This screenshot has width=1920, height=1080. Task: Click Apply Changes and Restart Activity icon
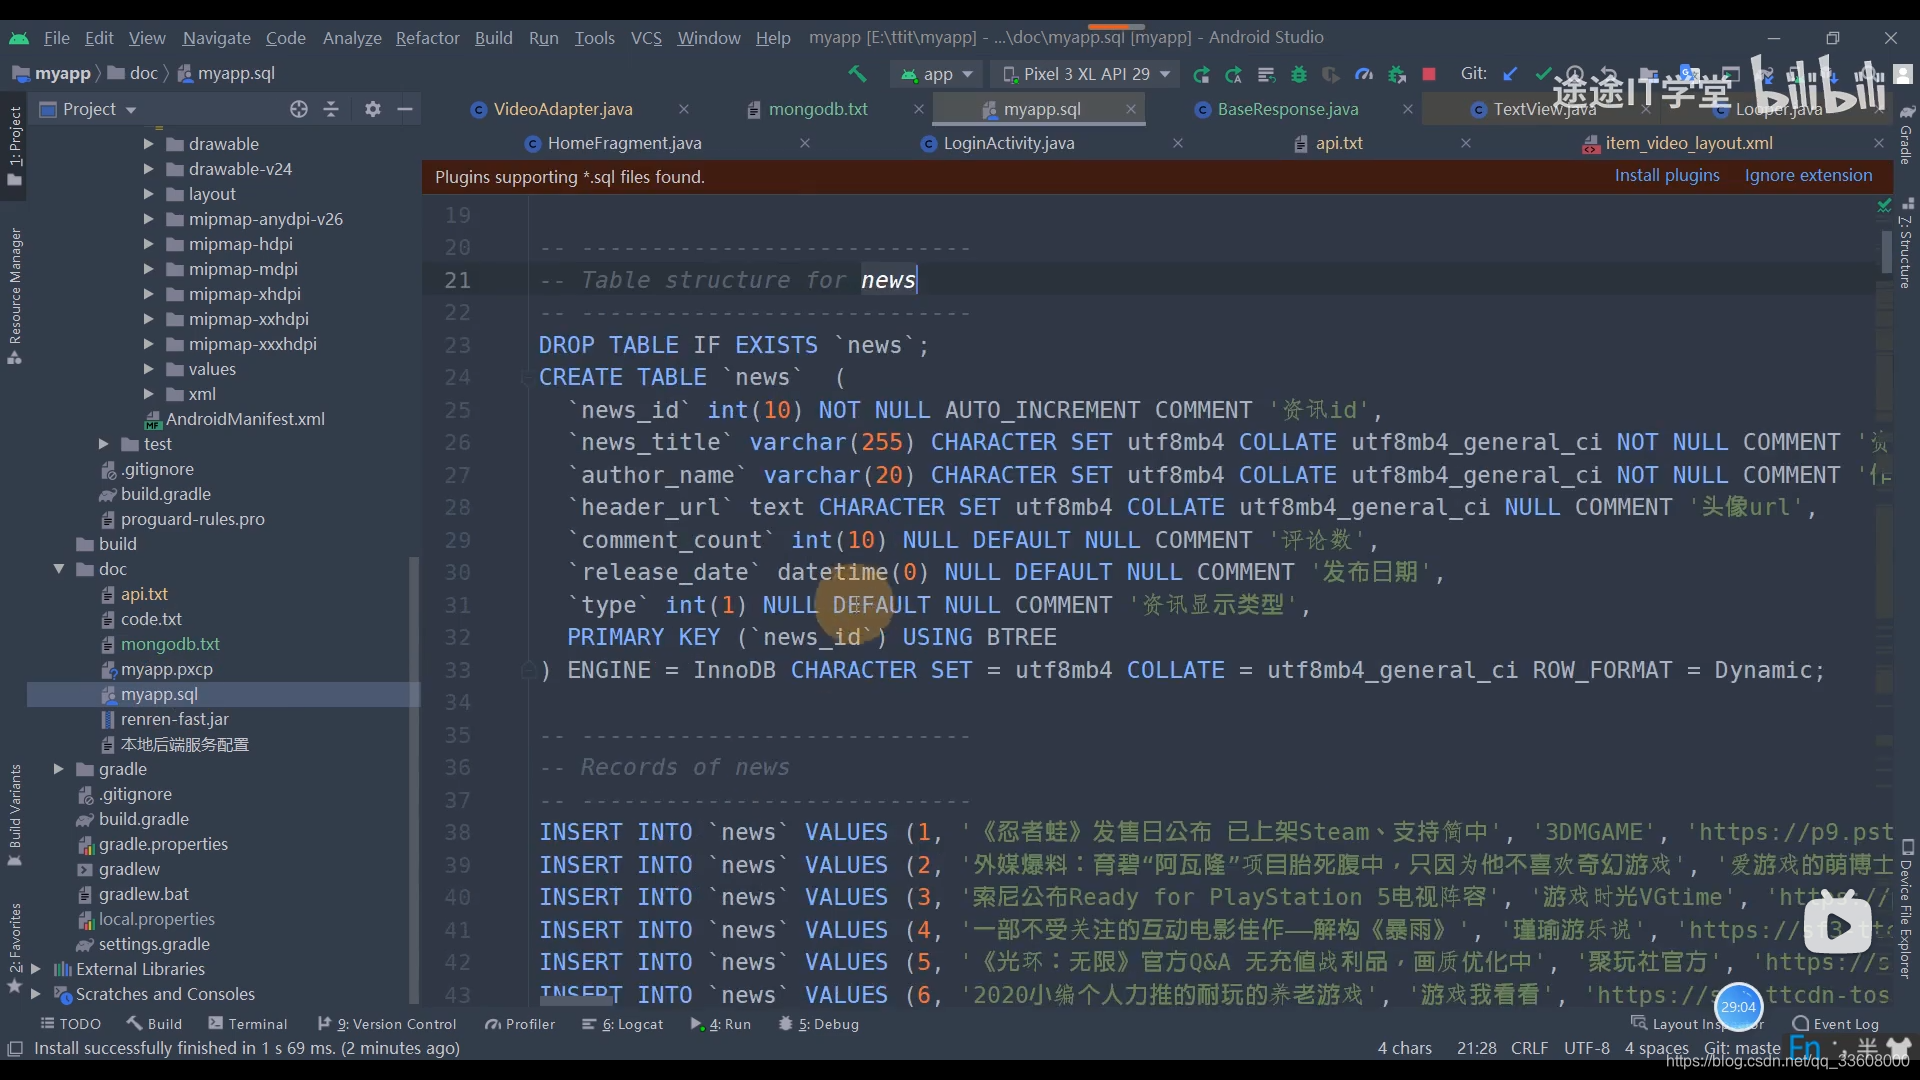click(1234, 74)
